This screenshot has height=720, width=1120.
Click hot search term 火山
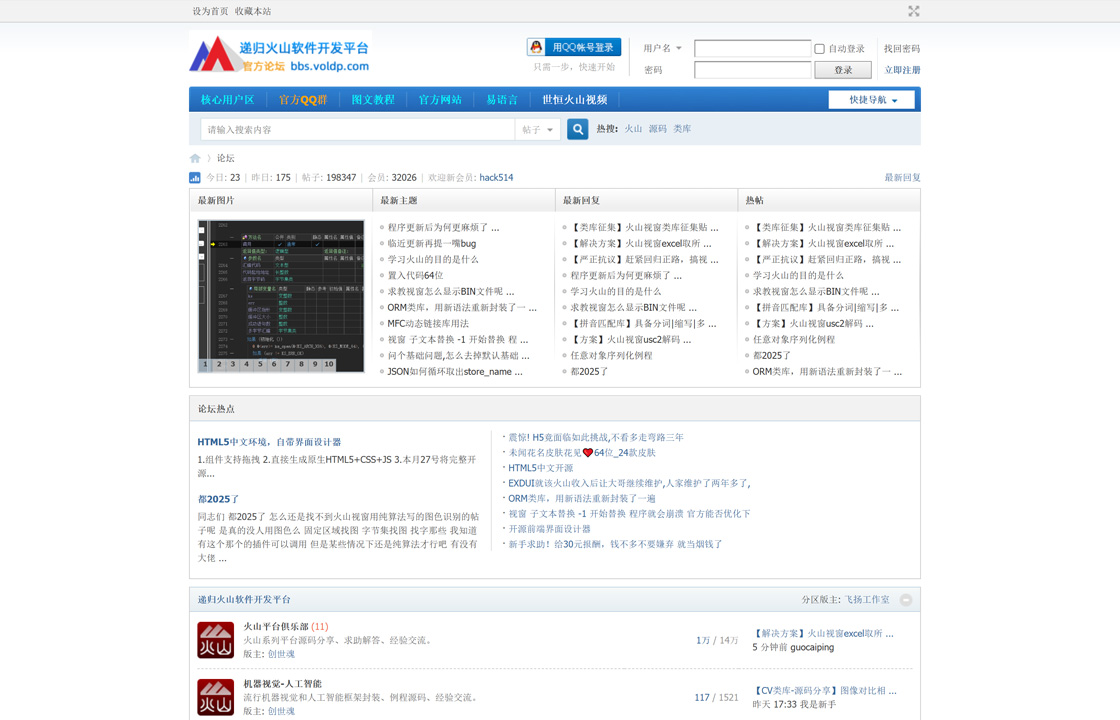click(x=633, y=129)
